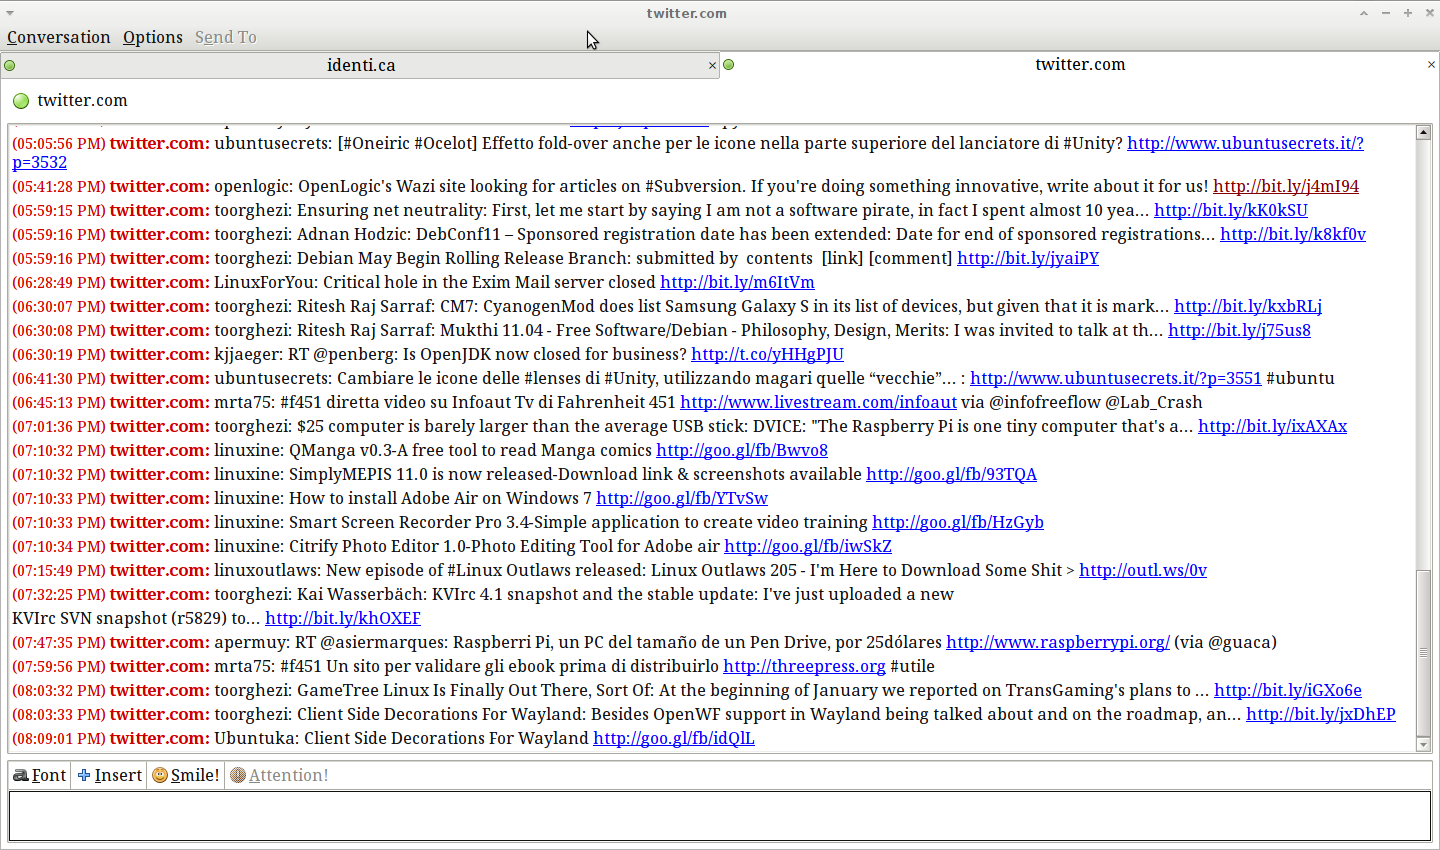Click the scrollbar down arrow
The image size is (1440, 850).
click(x=1424, y=744)
